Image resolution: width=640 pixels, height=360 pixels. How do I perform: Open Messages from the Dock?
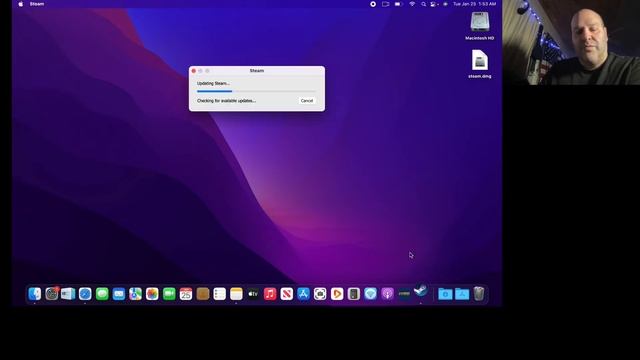[x=102, y=293]
